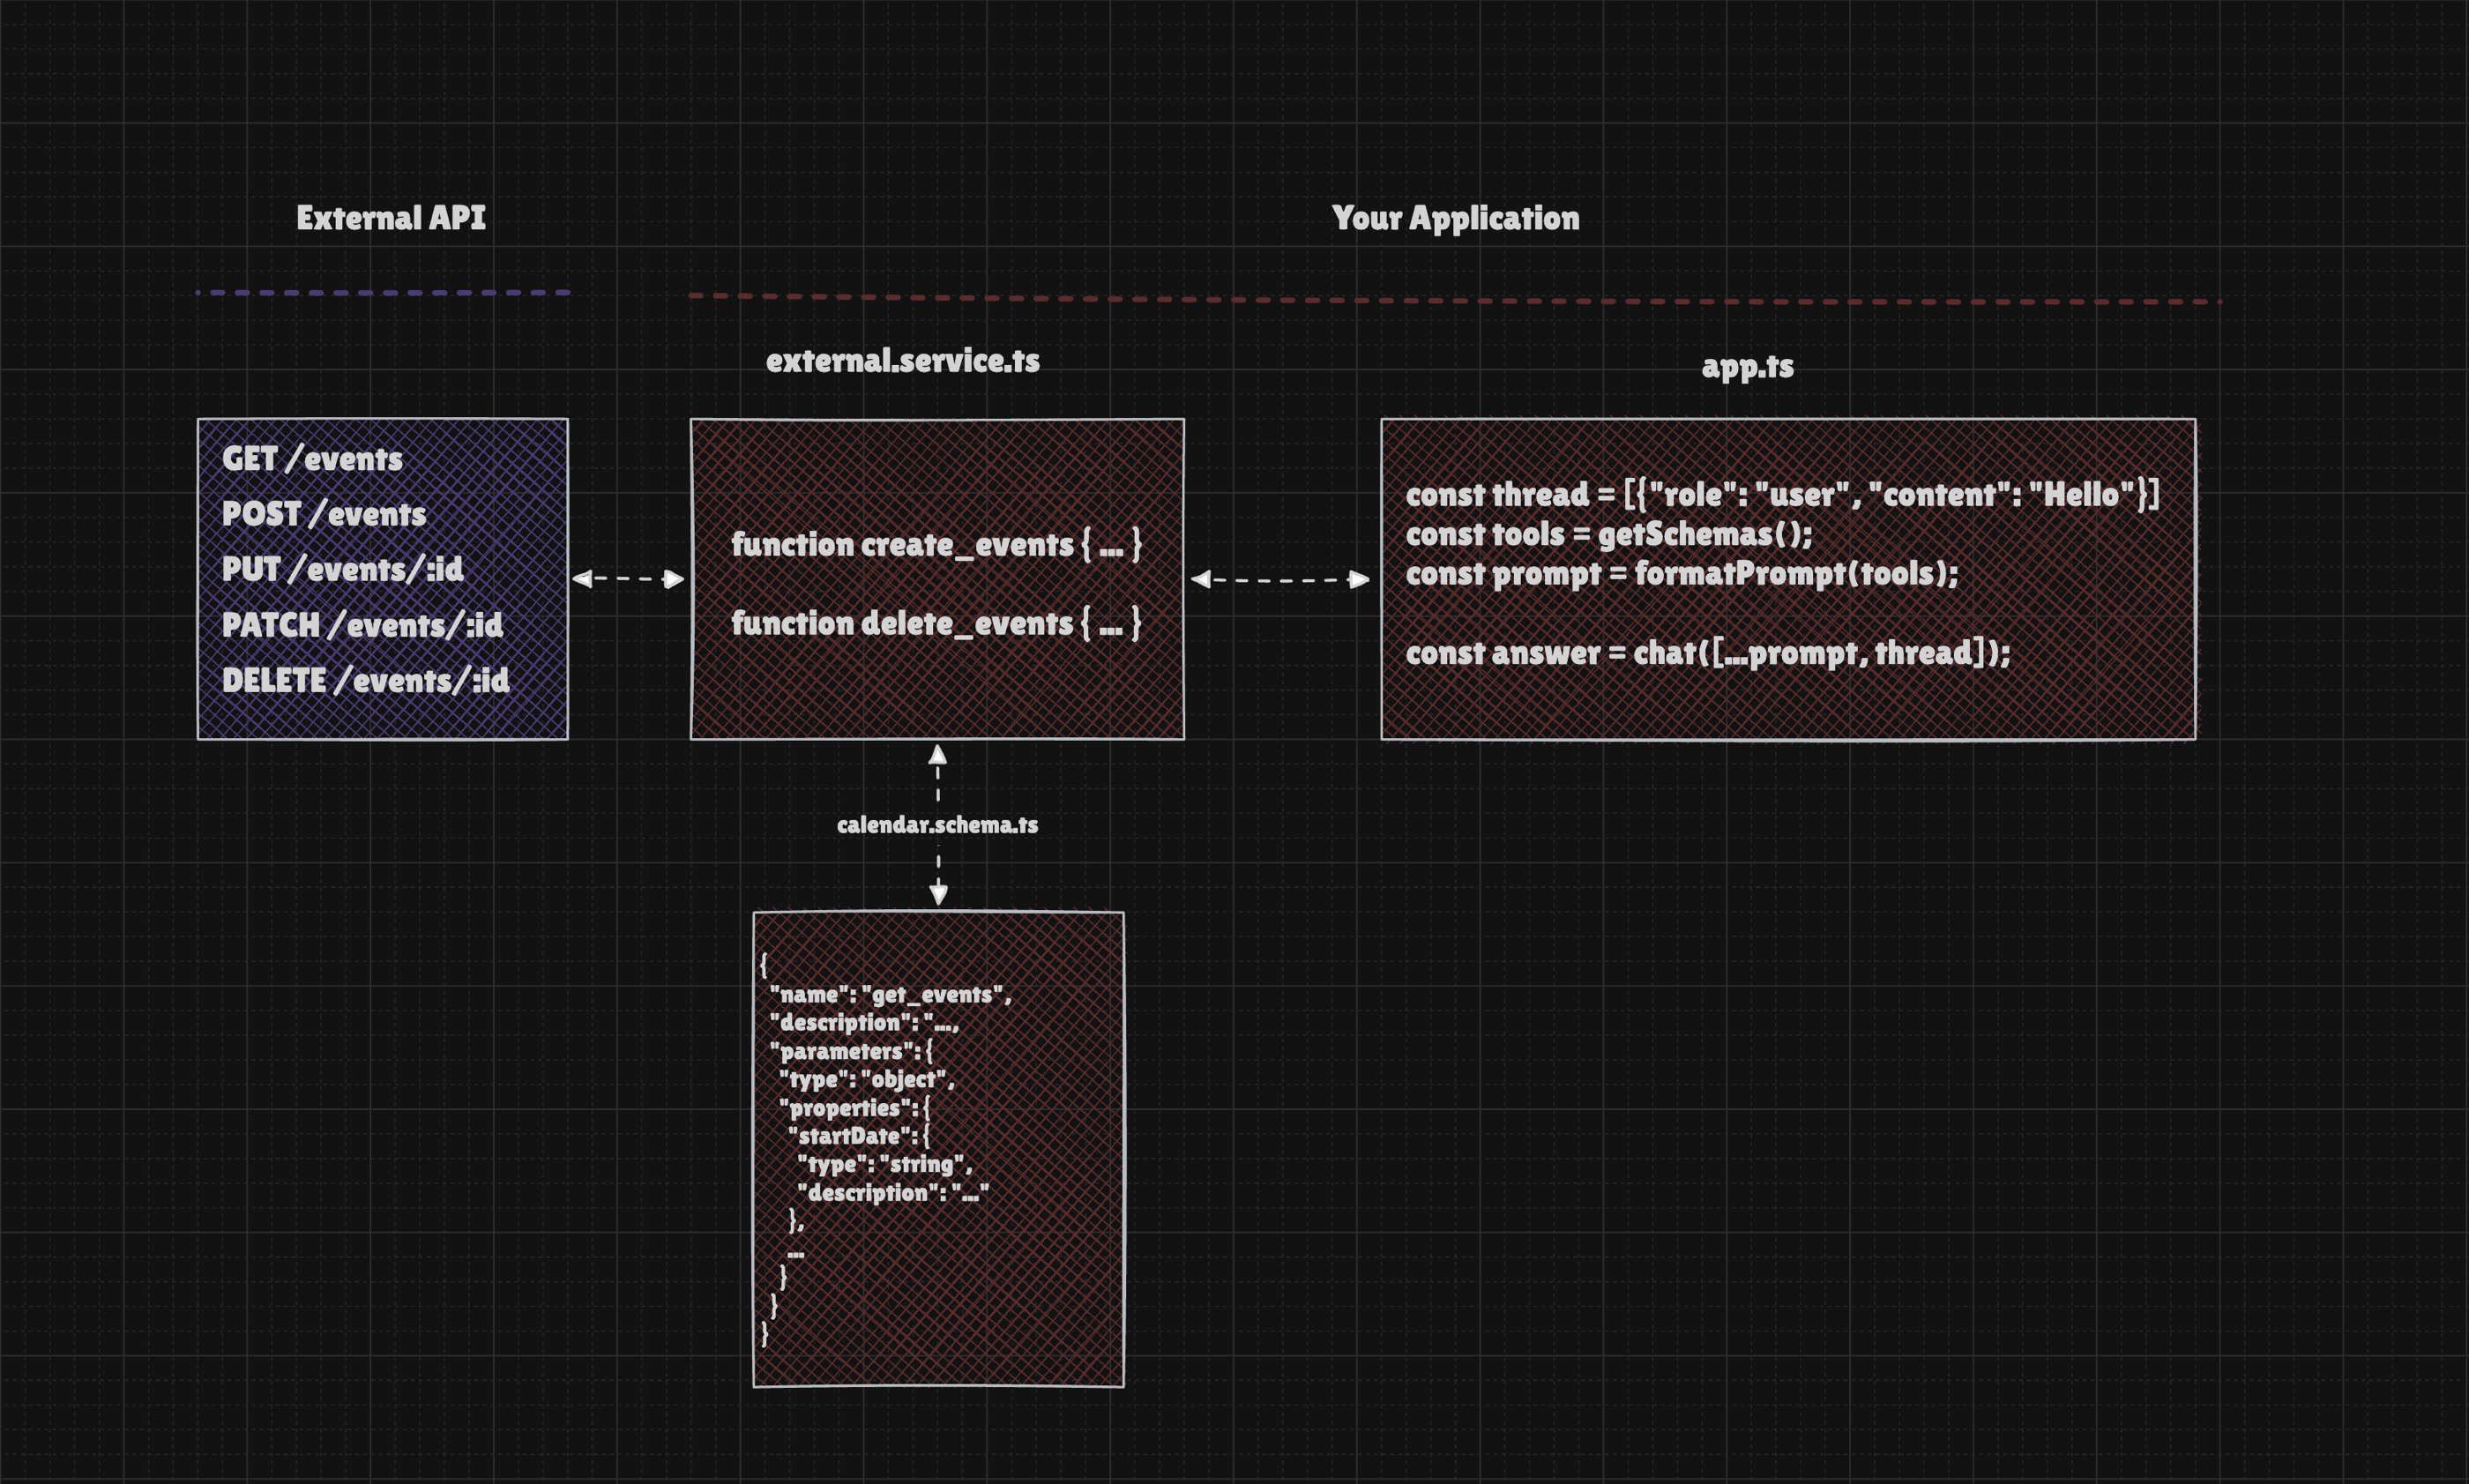This screenshot has width=2469, height=1484.
Task: Select the purple dashed line under External API
Action: point(383,293)
